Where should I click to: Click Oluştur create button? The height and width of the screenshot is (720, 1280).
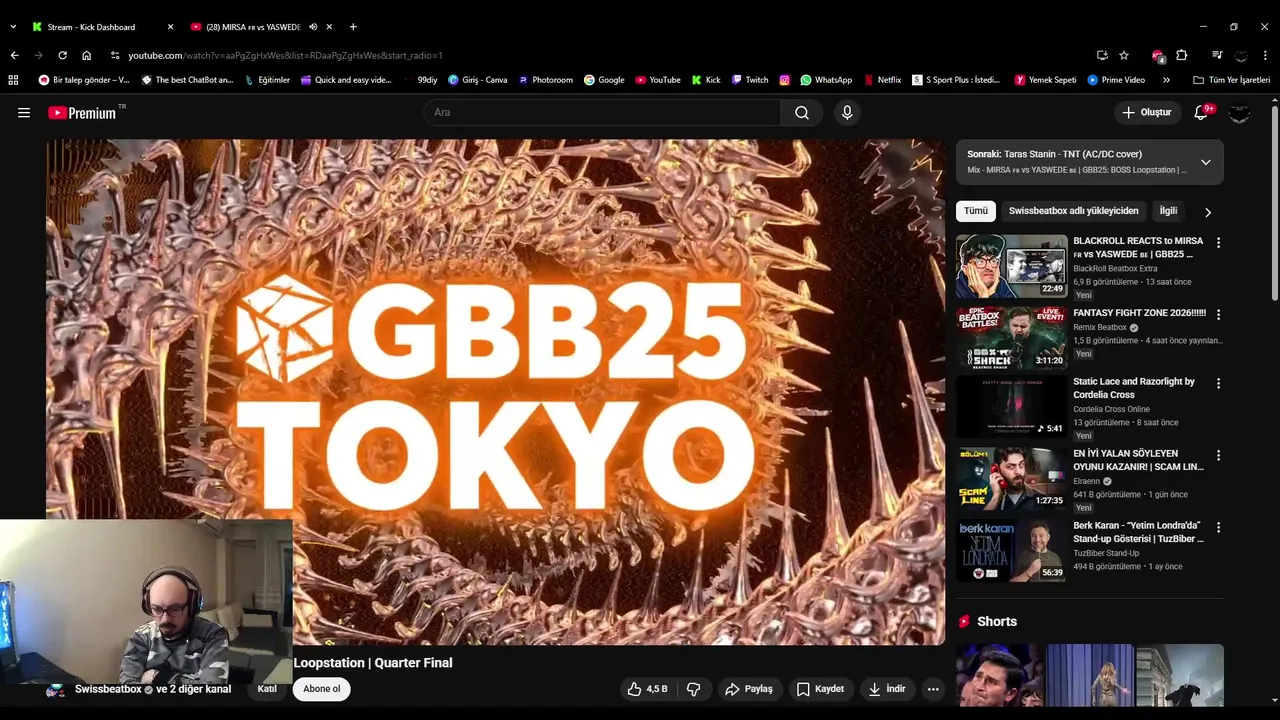[1146, 113]
